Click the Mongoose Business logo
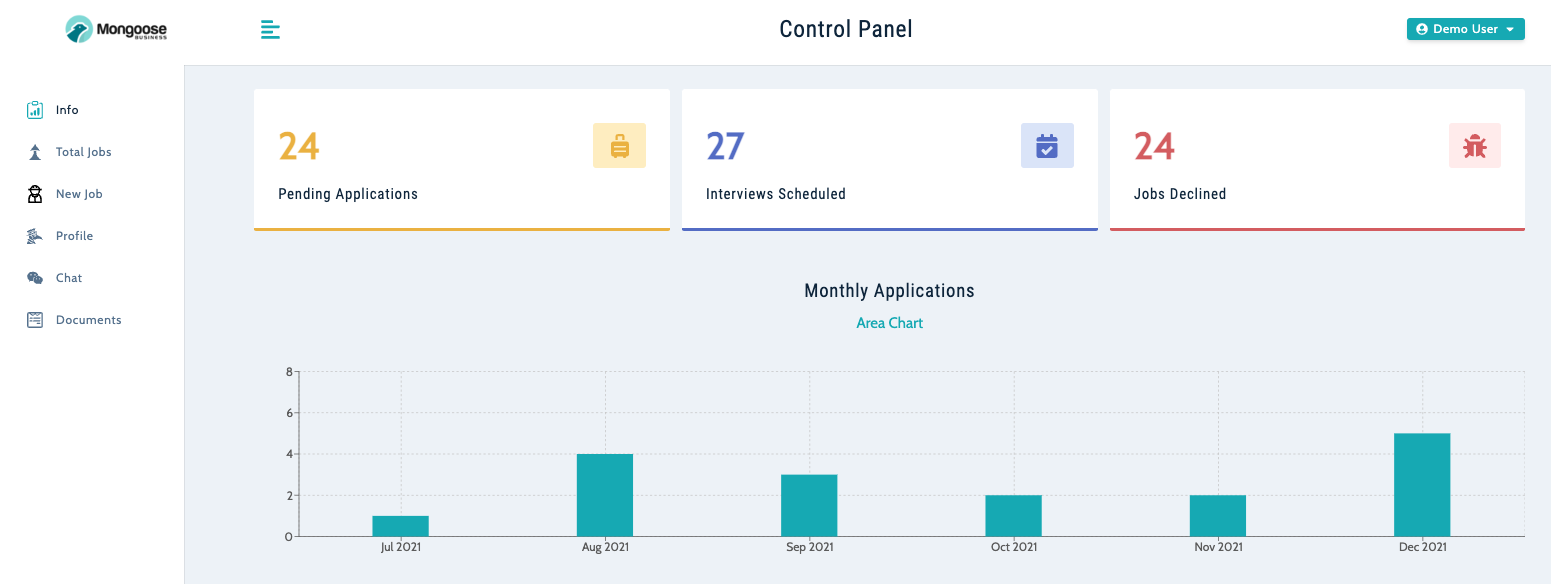The image size is (1551, 584). pos(116,30)
